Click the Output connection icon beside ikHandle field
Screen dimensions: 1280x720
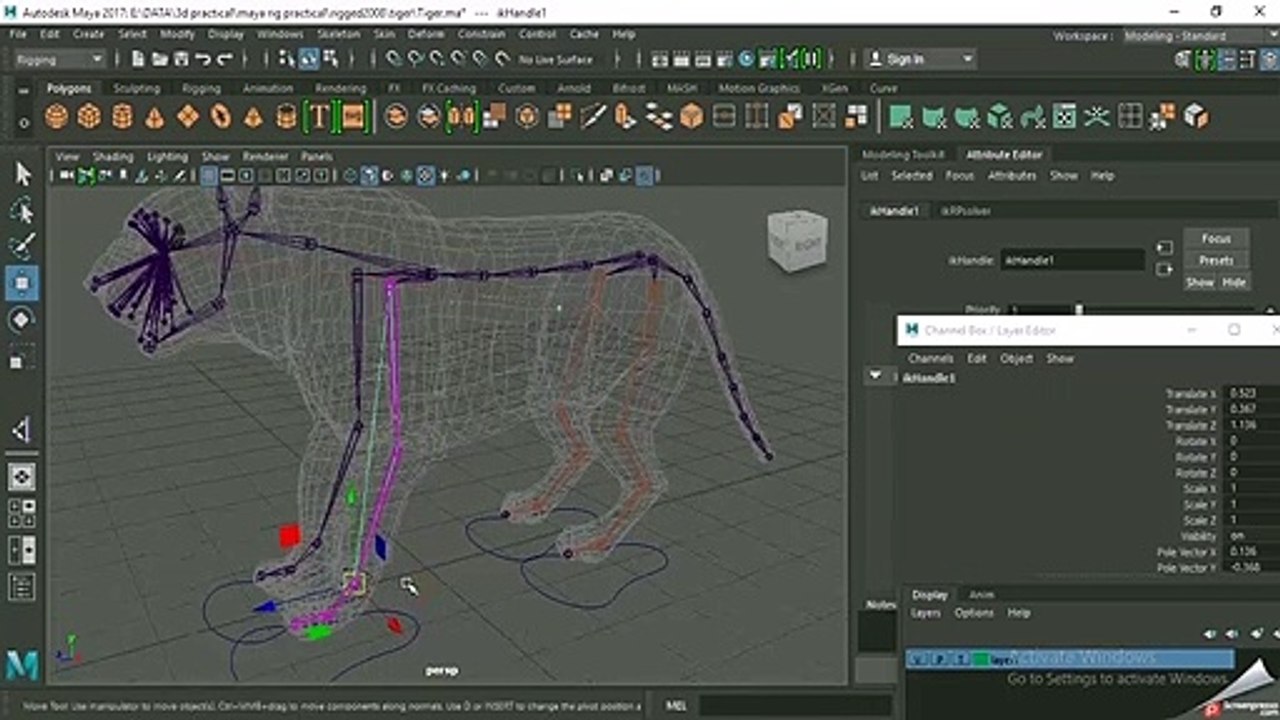[1164, 269]
